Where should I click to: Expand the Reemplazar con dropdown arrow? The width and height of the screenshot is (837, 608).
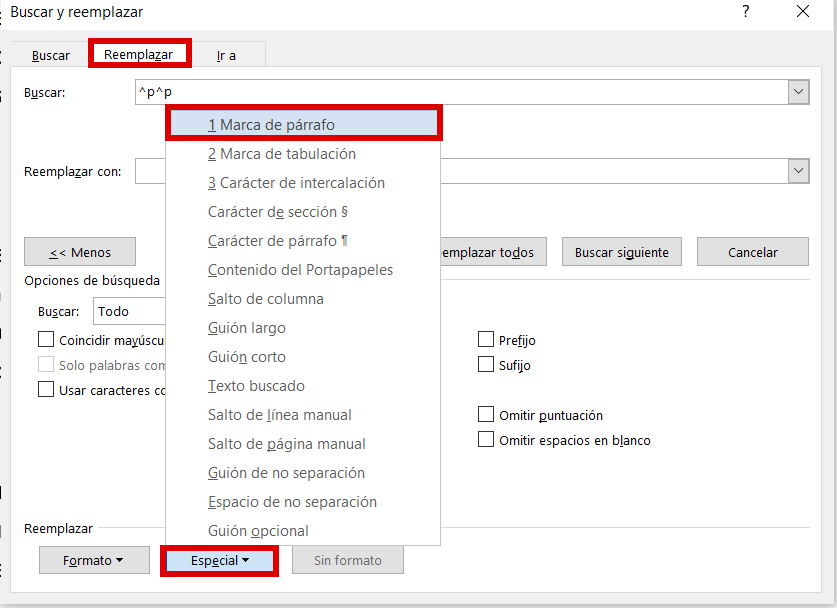(798, 171)
